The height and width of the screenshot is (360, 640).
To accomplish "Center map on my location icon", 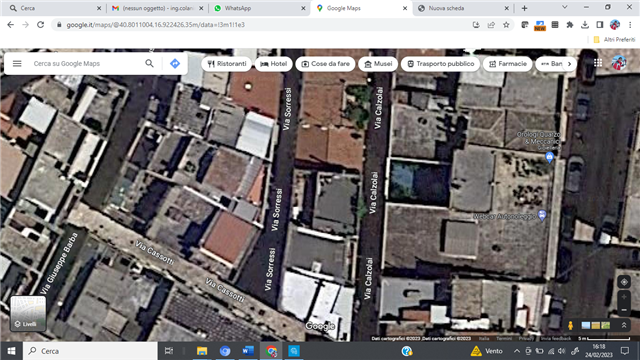I will click(x=624, y=282).
